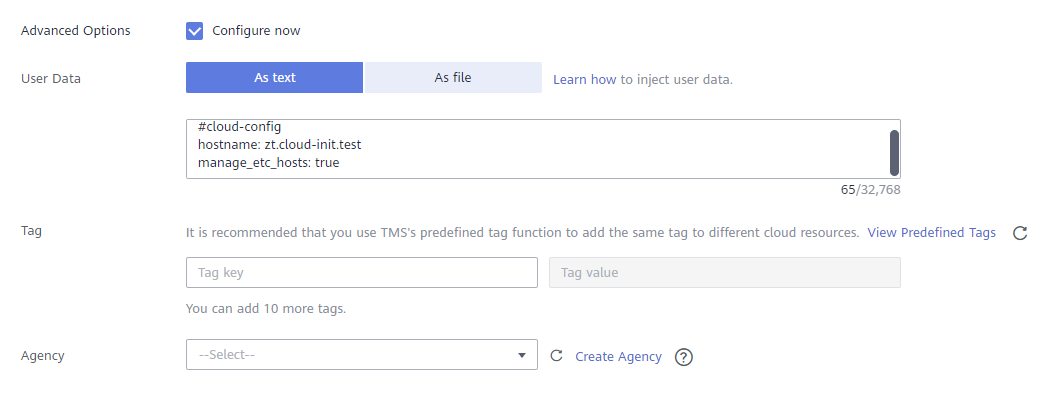The height and width of the screenshot is (399, 1058).
Task: Open the Agency help question mark
Action: point(684,356)
